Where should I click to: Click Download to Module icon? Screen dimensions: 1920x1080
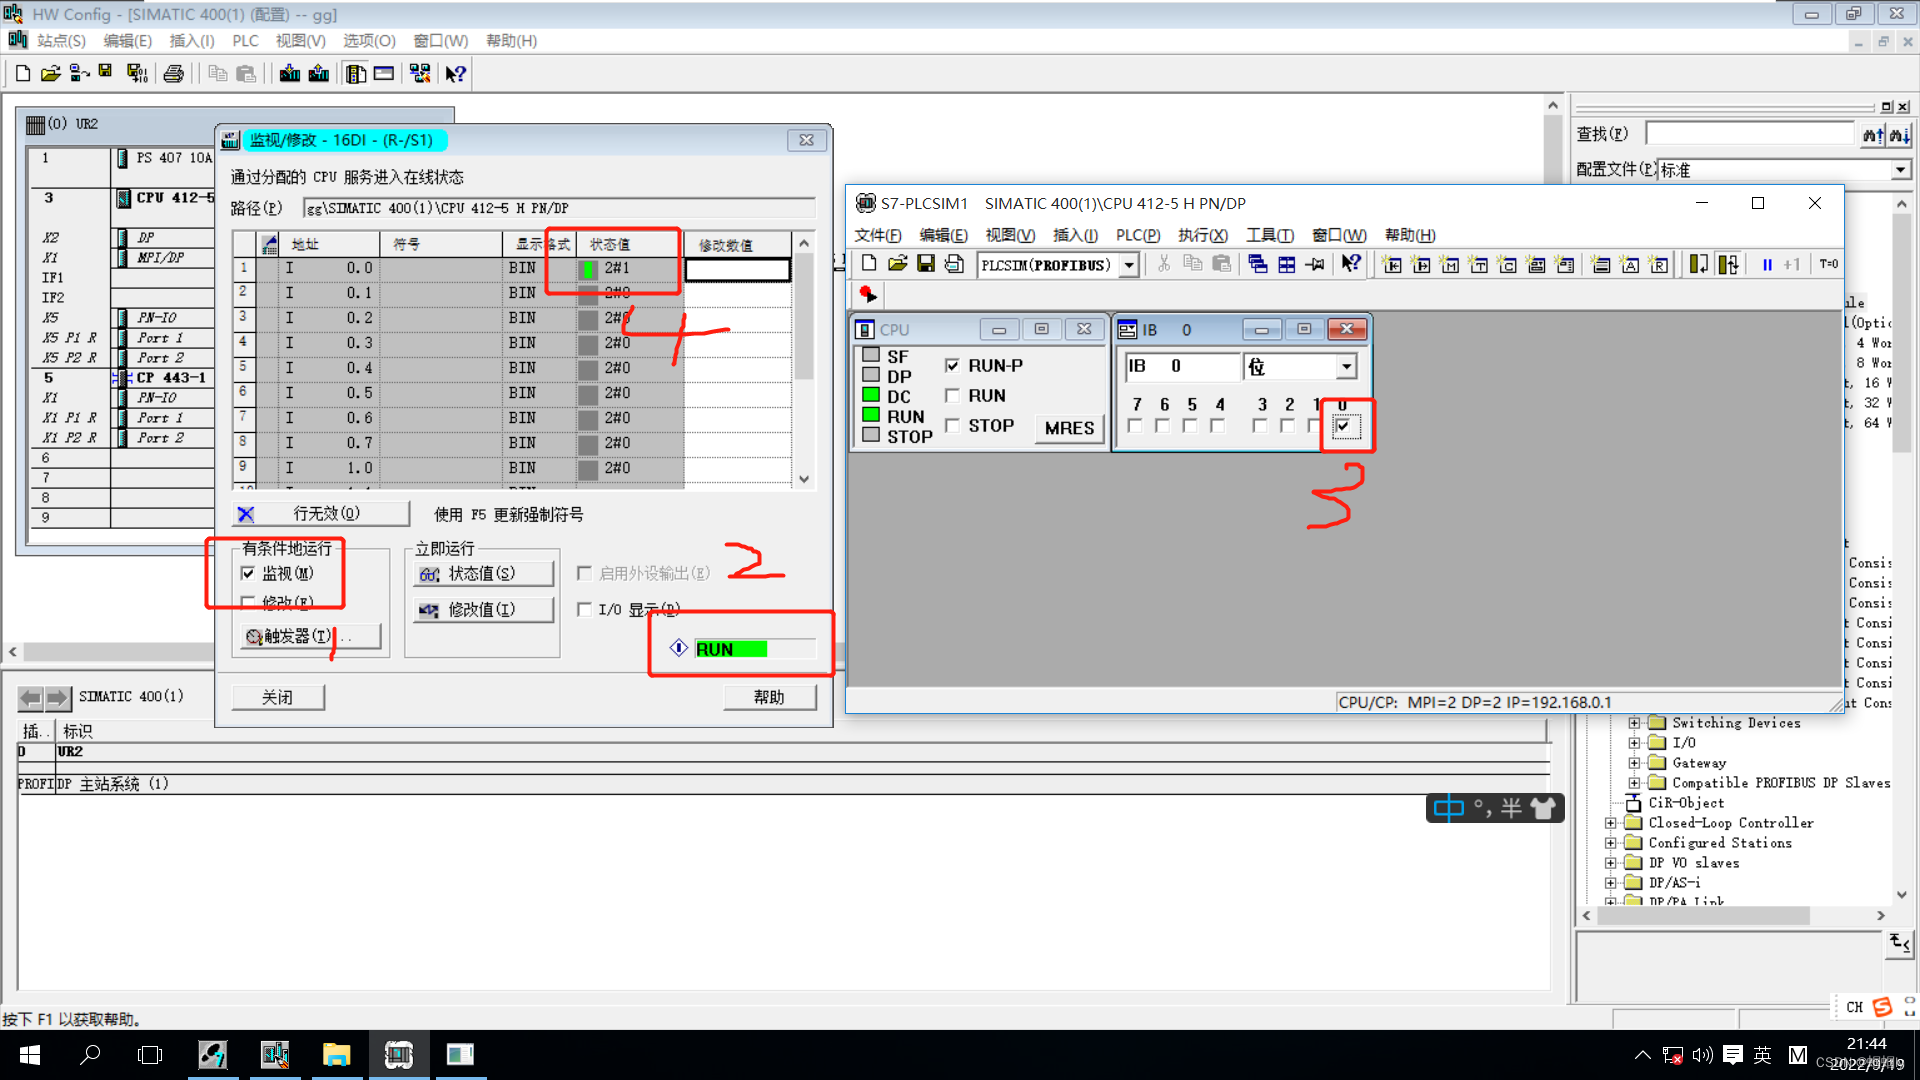tap(290, 73)
